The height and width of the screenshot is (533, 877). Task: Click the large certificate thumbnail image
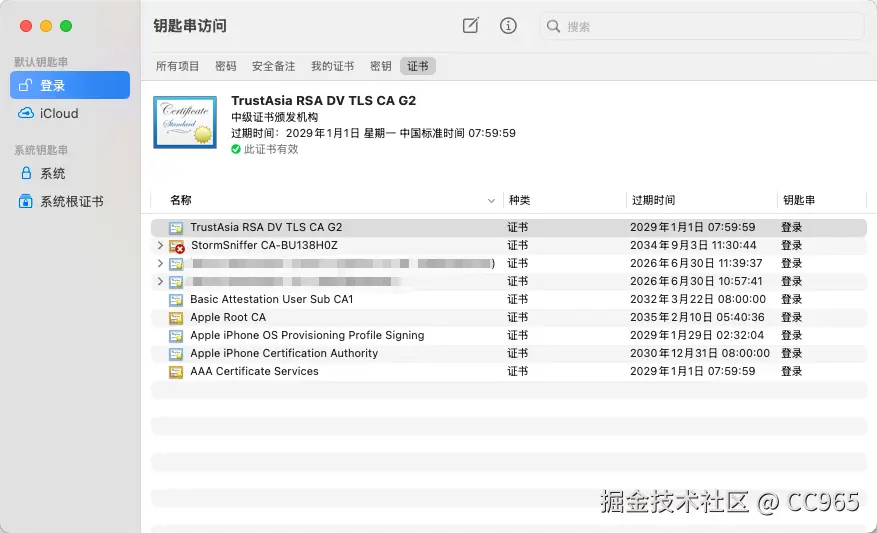tap(185, 122)
